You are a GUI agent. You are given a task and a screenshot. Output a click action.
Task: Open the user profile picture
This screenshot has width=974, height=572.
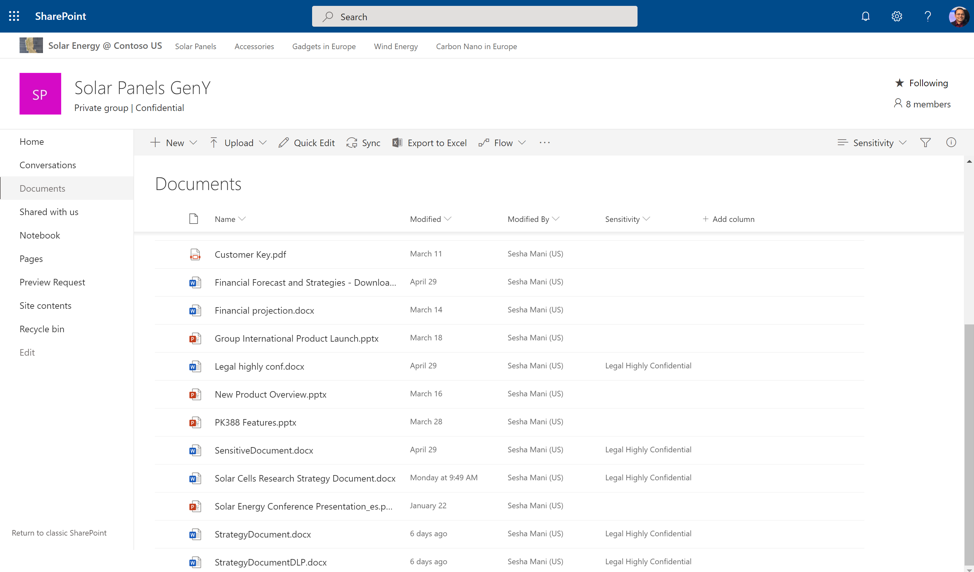point(958,16)
